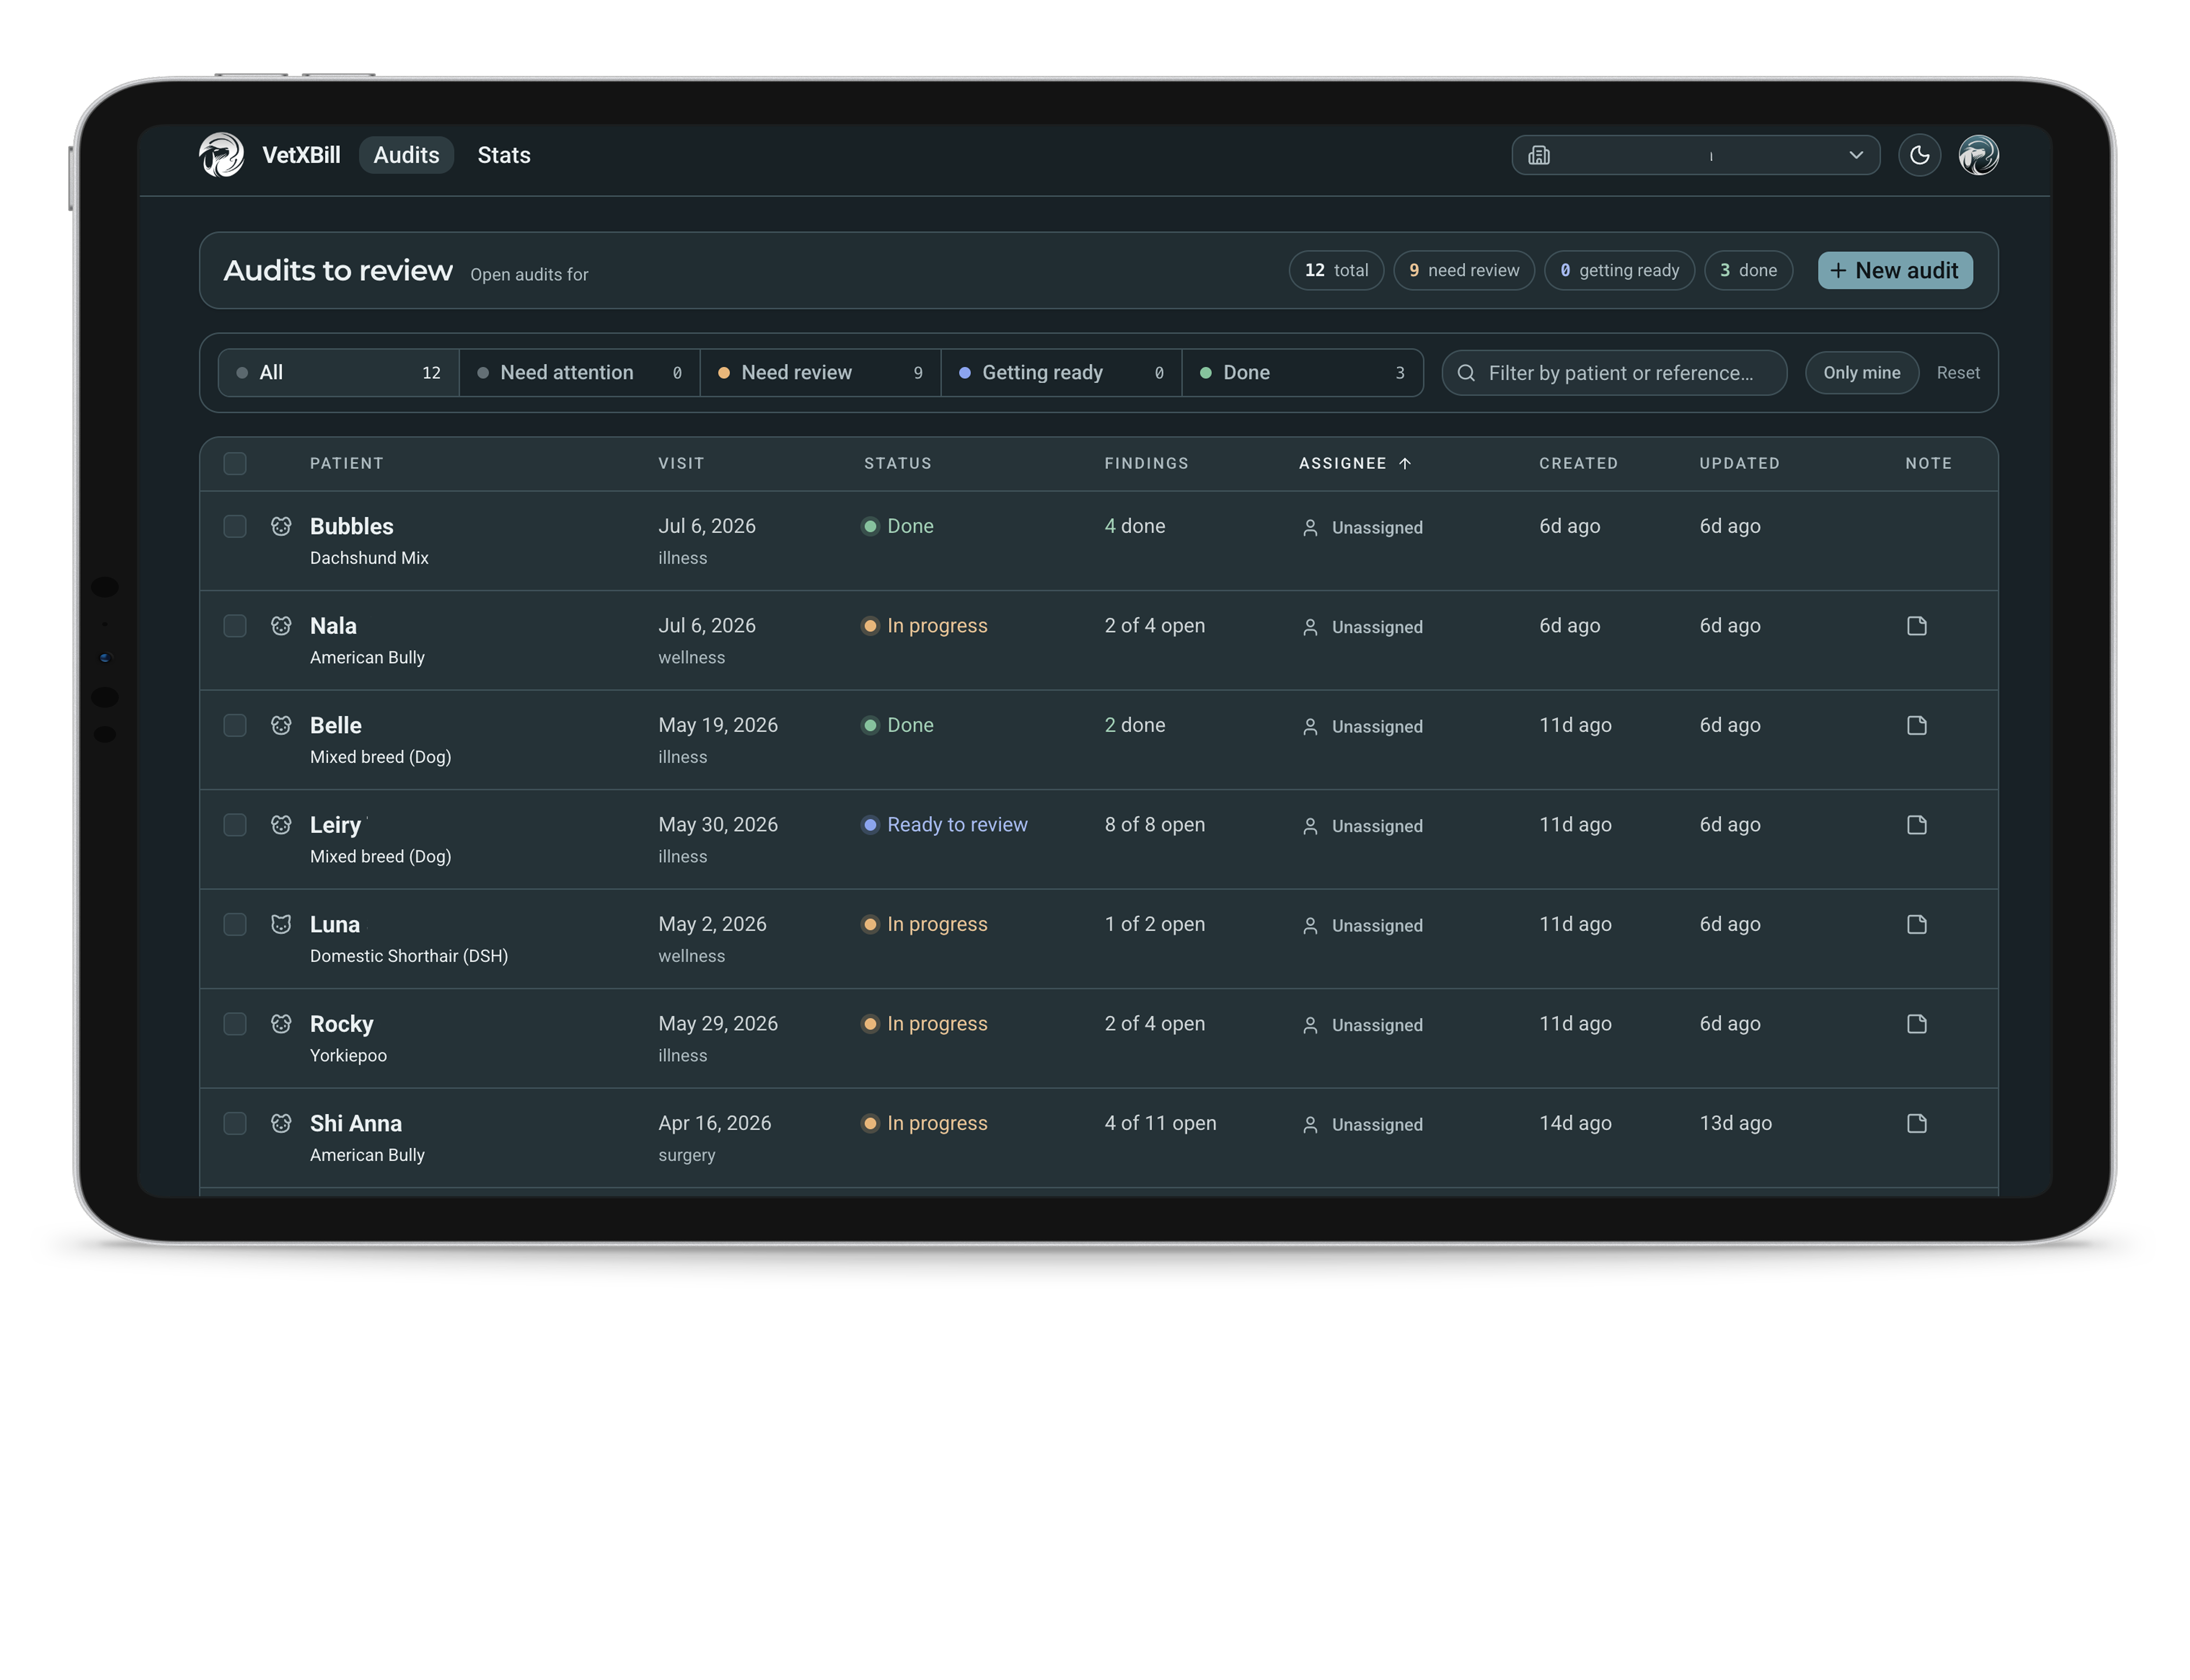Sort by the Created column header
This screenshot has width=2190, height=1680.
click(1577, 463)
